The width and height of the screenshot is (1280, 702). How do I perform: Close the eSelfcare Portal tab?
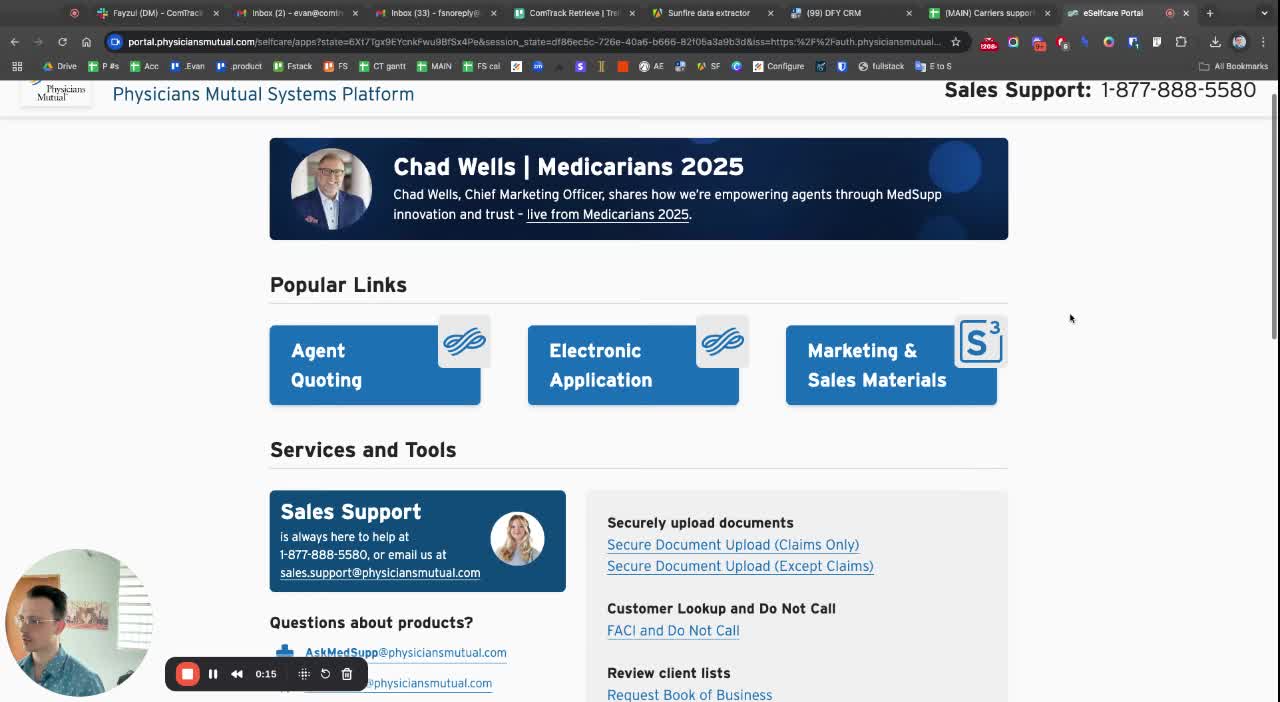1186,13
